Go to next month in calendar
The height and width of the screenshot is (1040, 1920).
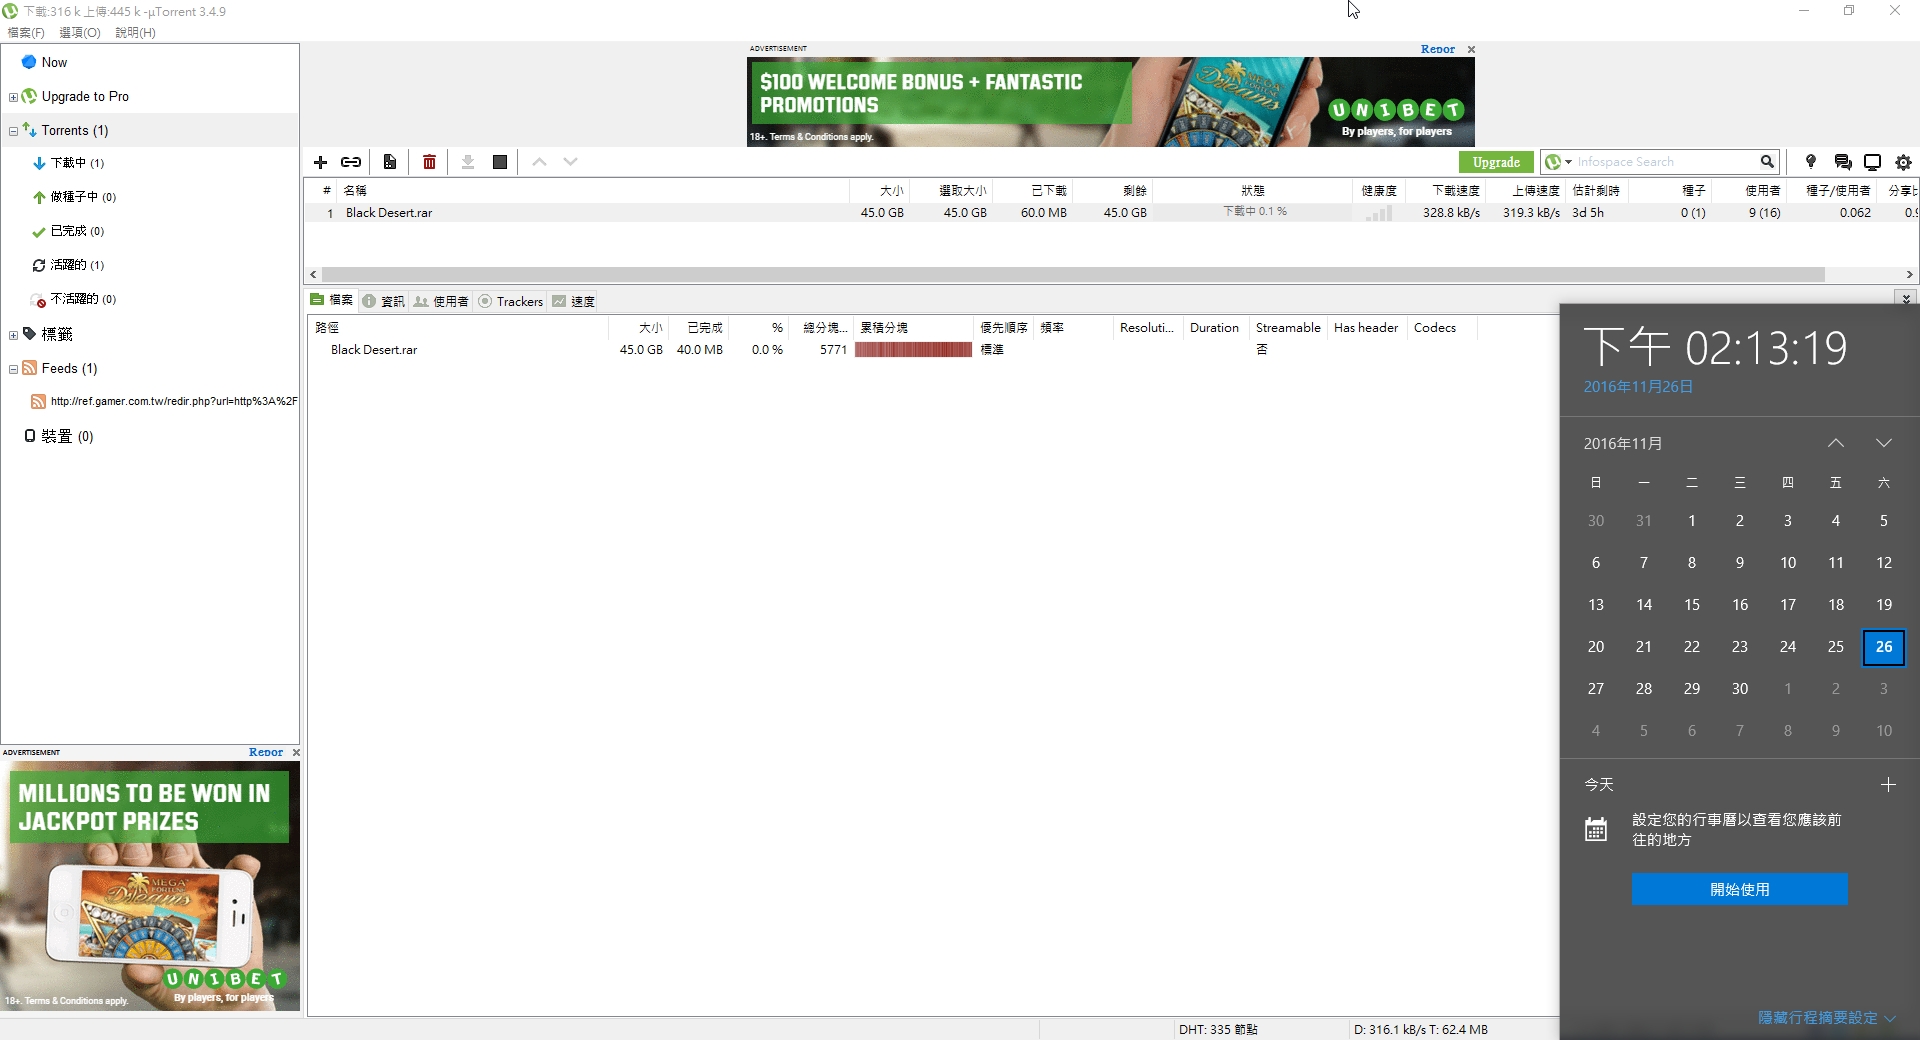(x=1884, y=443)
